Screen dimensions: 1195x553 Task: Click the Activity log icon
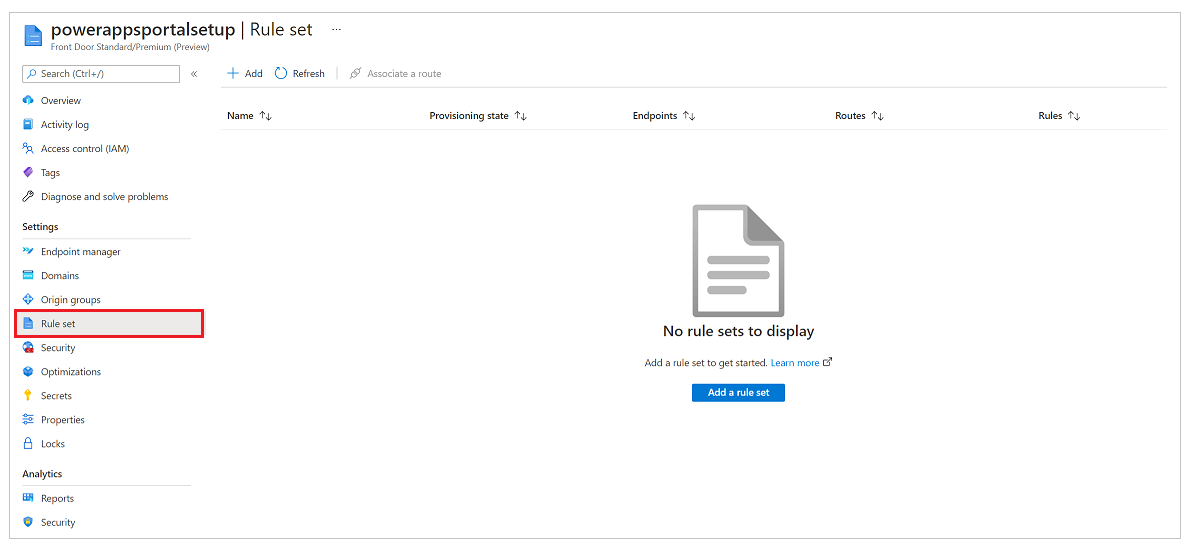[28, 124]
